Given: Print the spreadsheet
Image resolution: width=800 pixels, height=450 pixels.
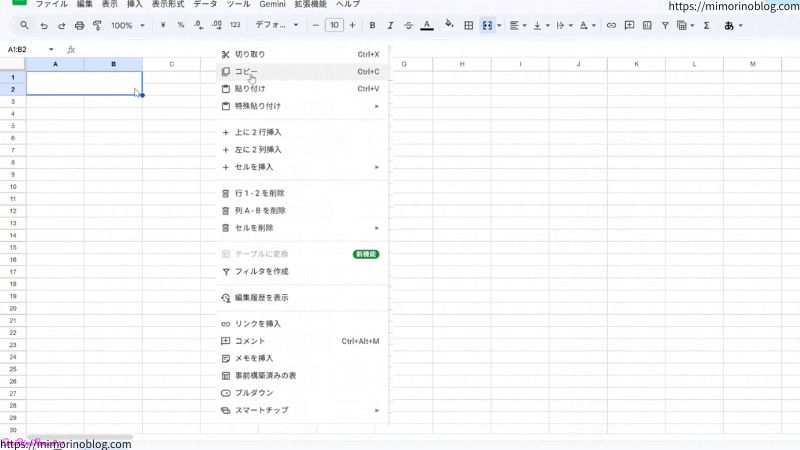Looking at the screenshot, I should (79, 26).
